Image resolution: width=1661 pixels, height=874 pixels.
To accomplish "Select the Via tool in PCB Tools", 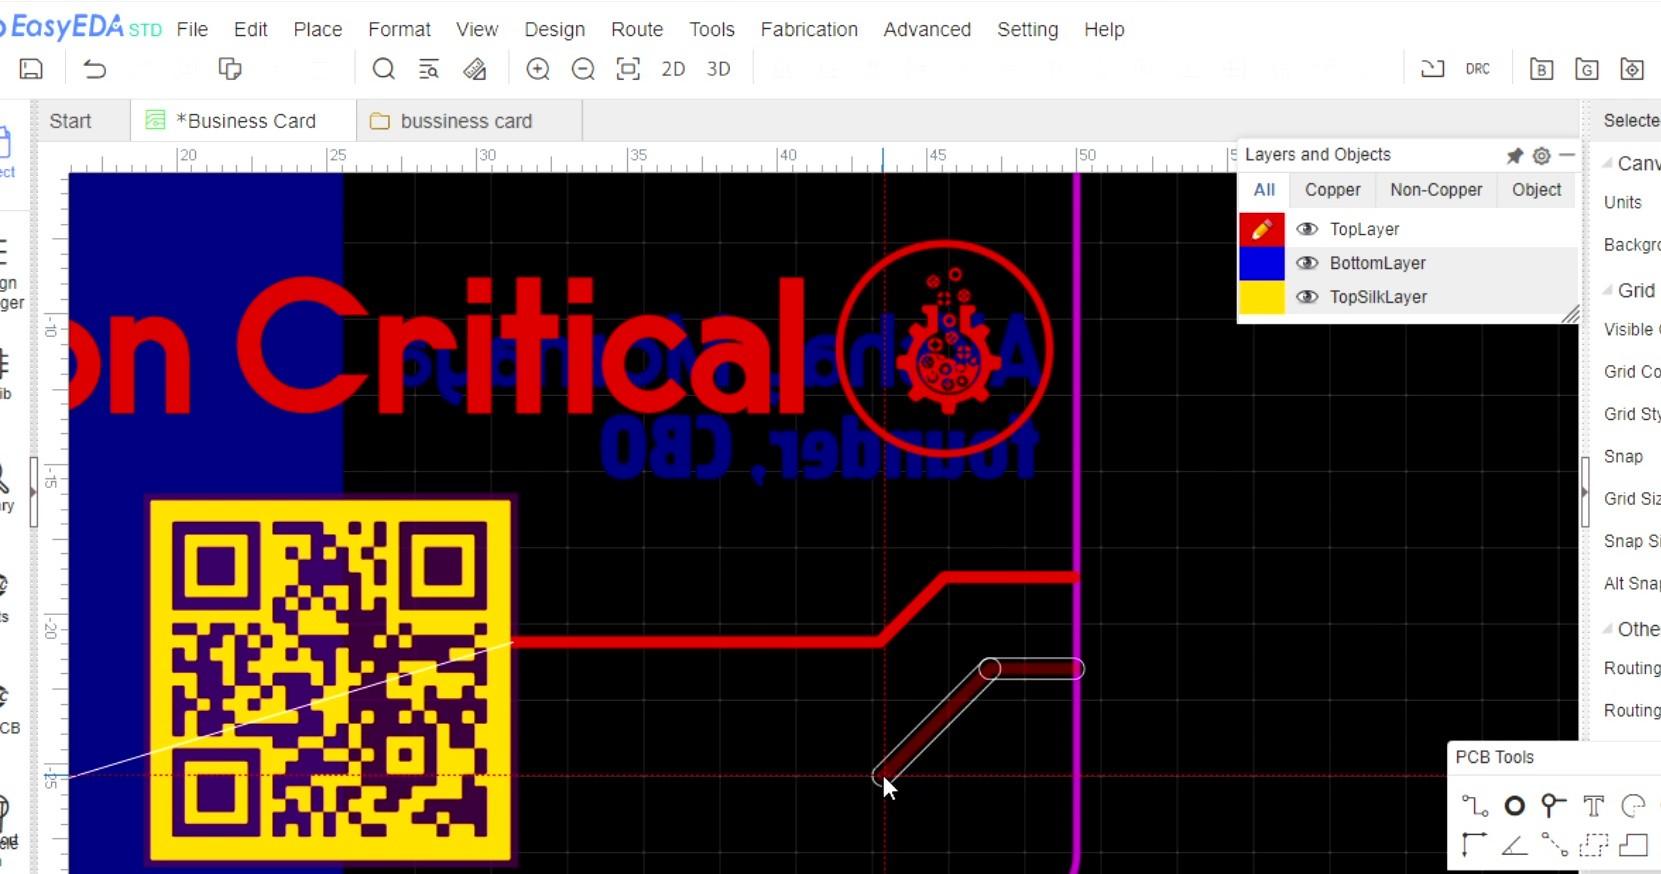I will [1553, 806].
